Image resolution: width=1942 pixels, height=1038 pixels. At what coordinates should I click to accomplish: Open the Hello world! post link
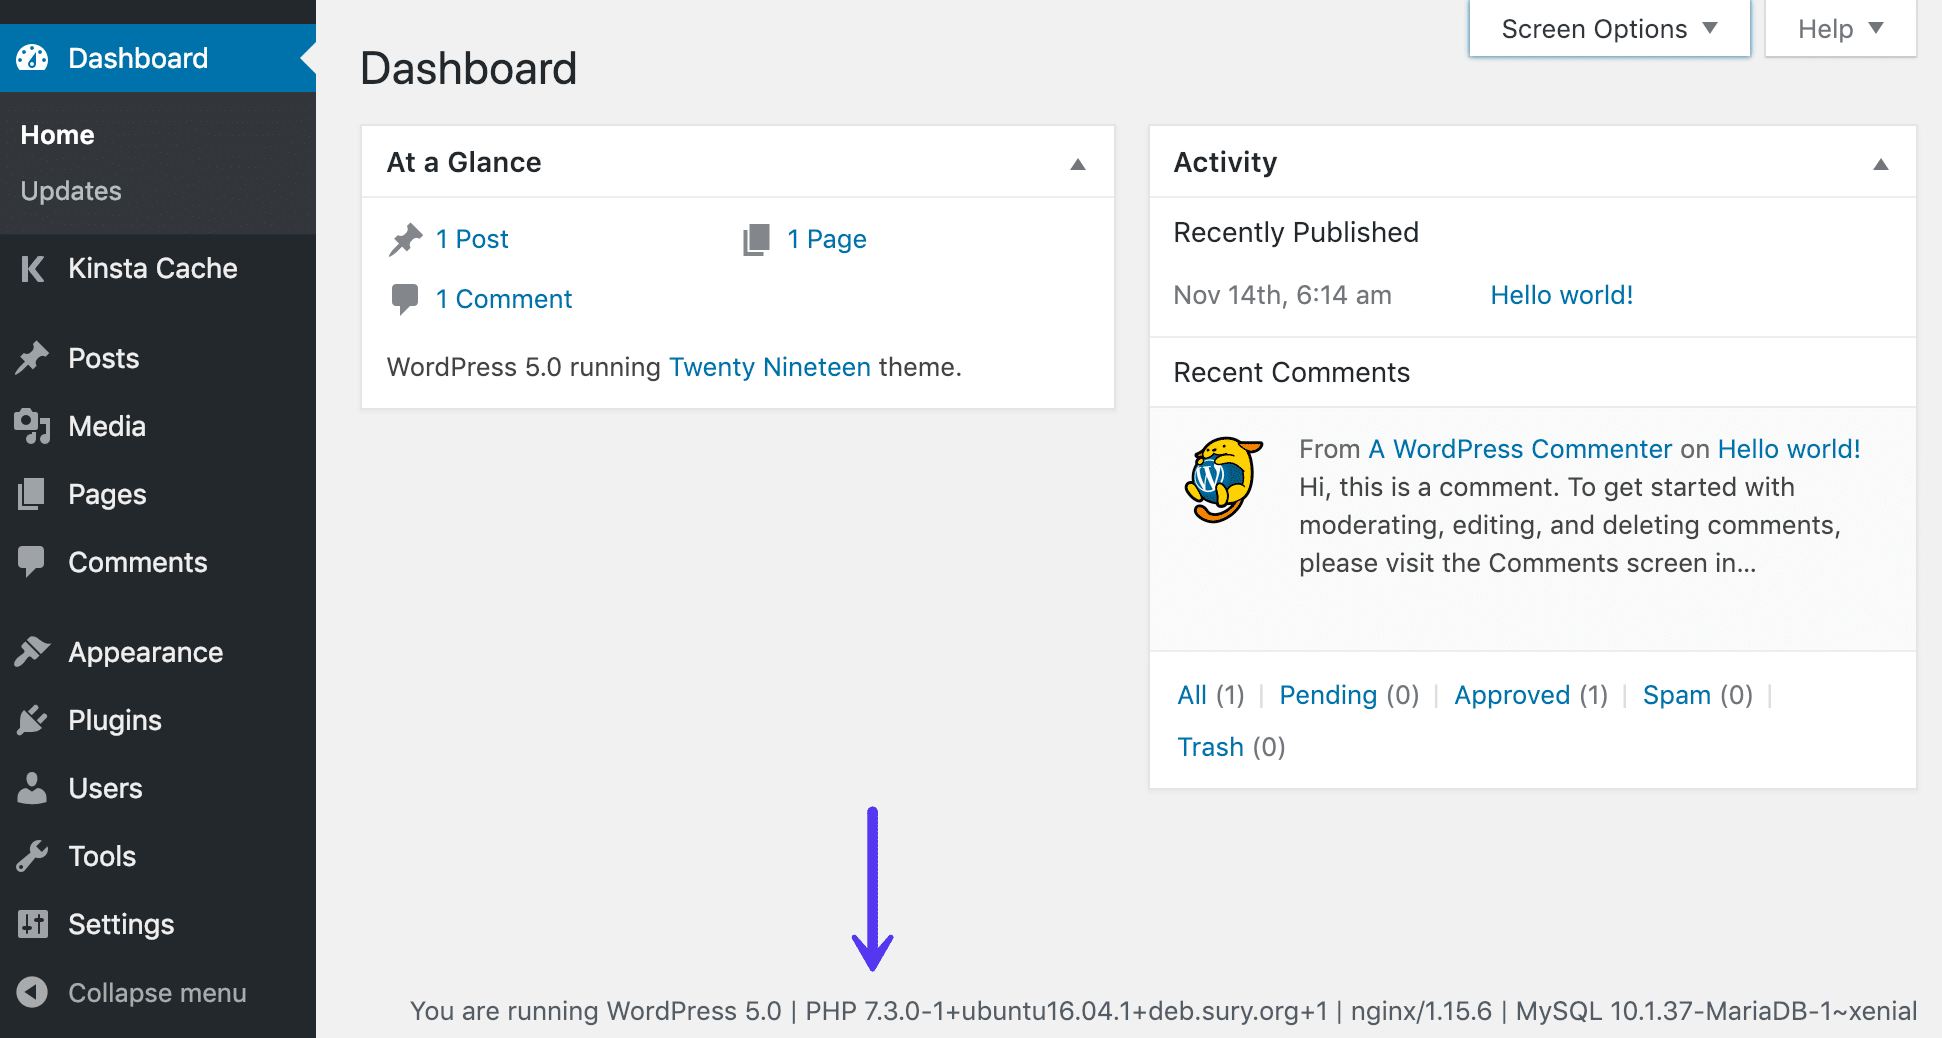(1561, 294)
